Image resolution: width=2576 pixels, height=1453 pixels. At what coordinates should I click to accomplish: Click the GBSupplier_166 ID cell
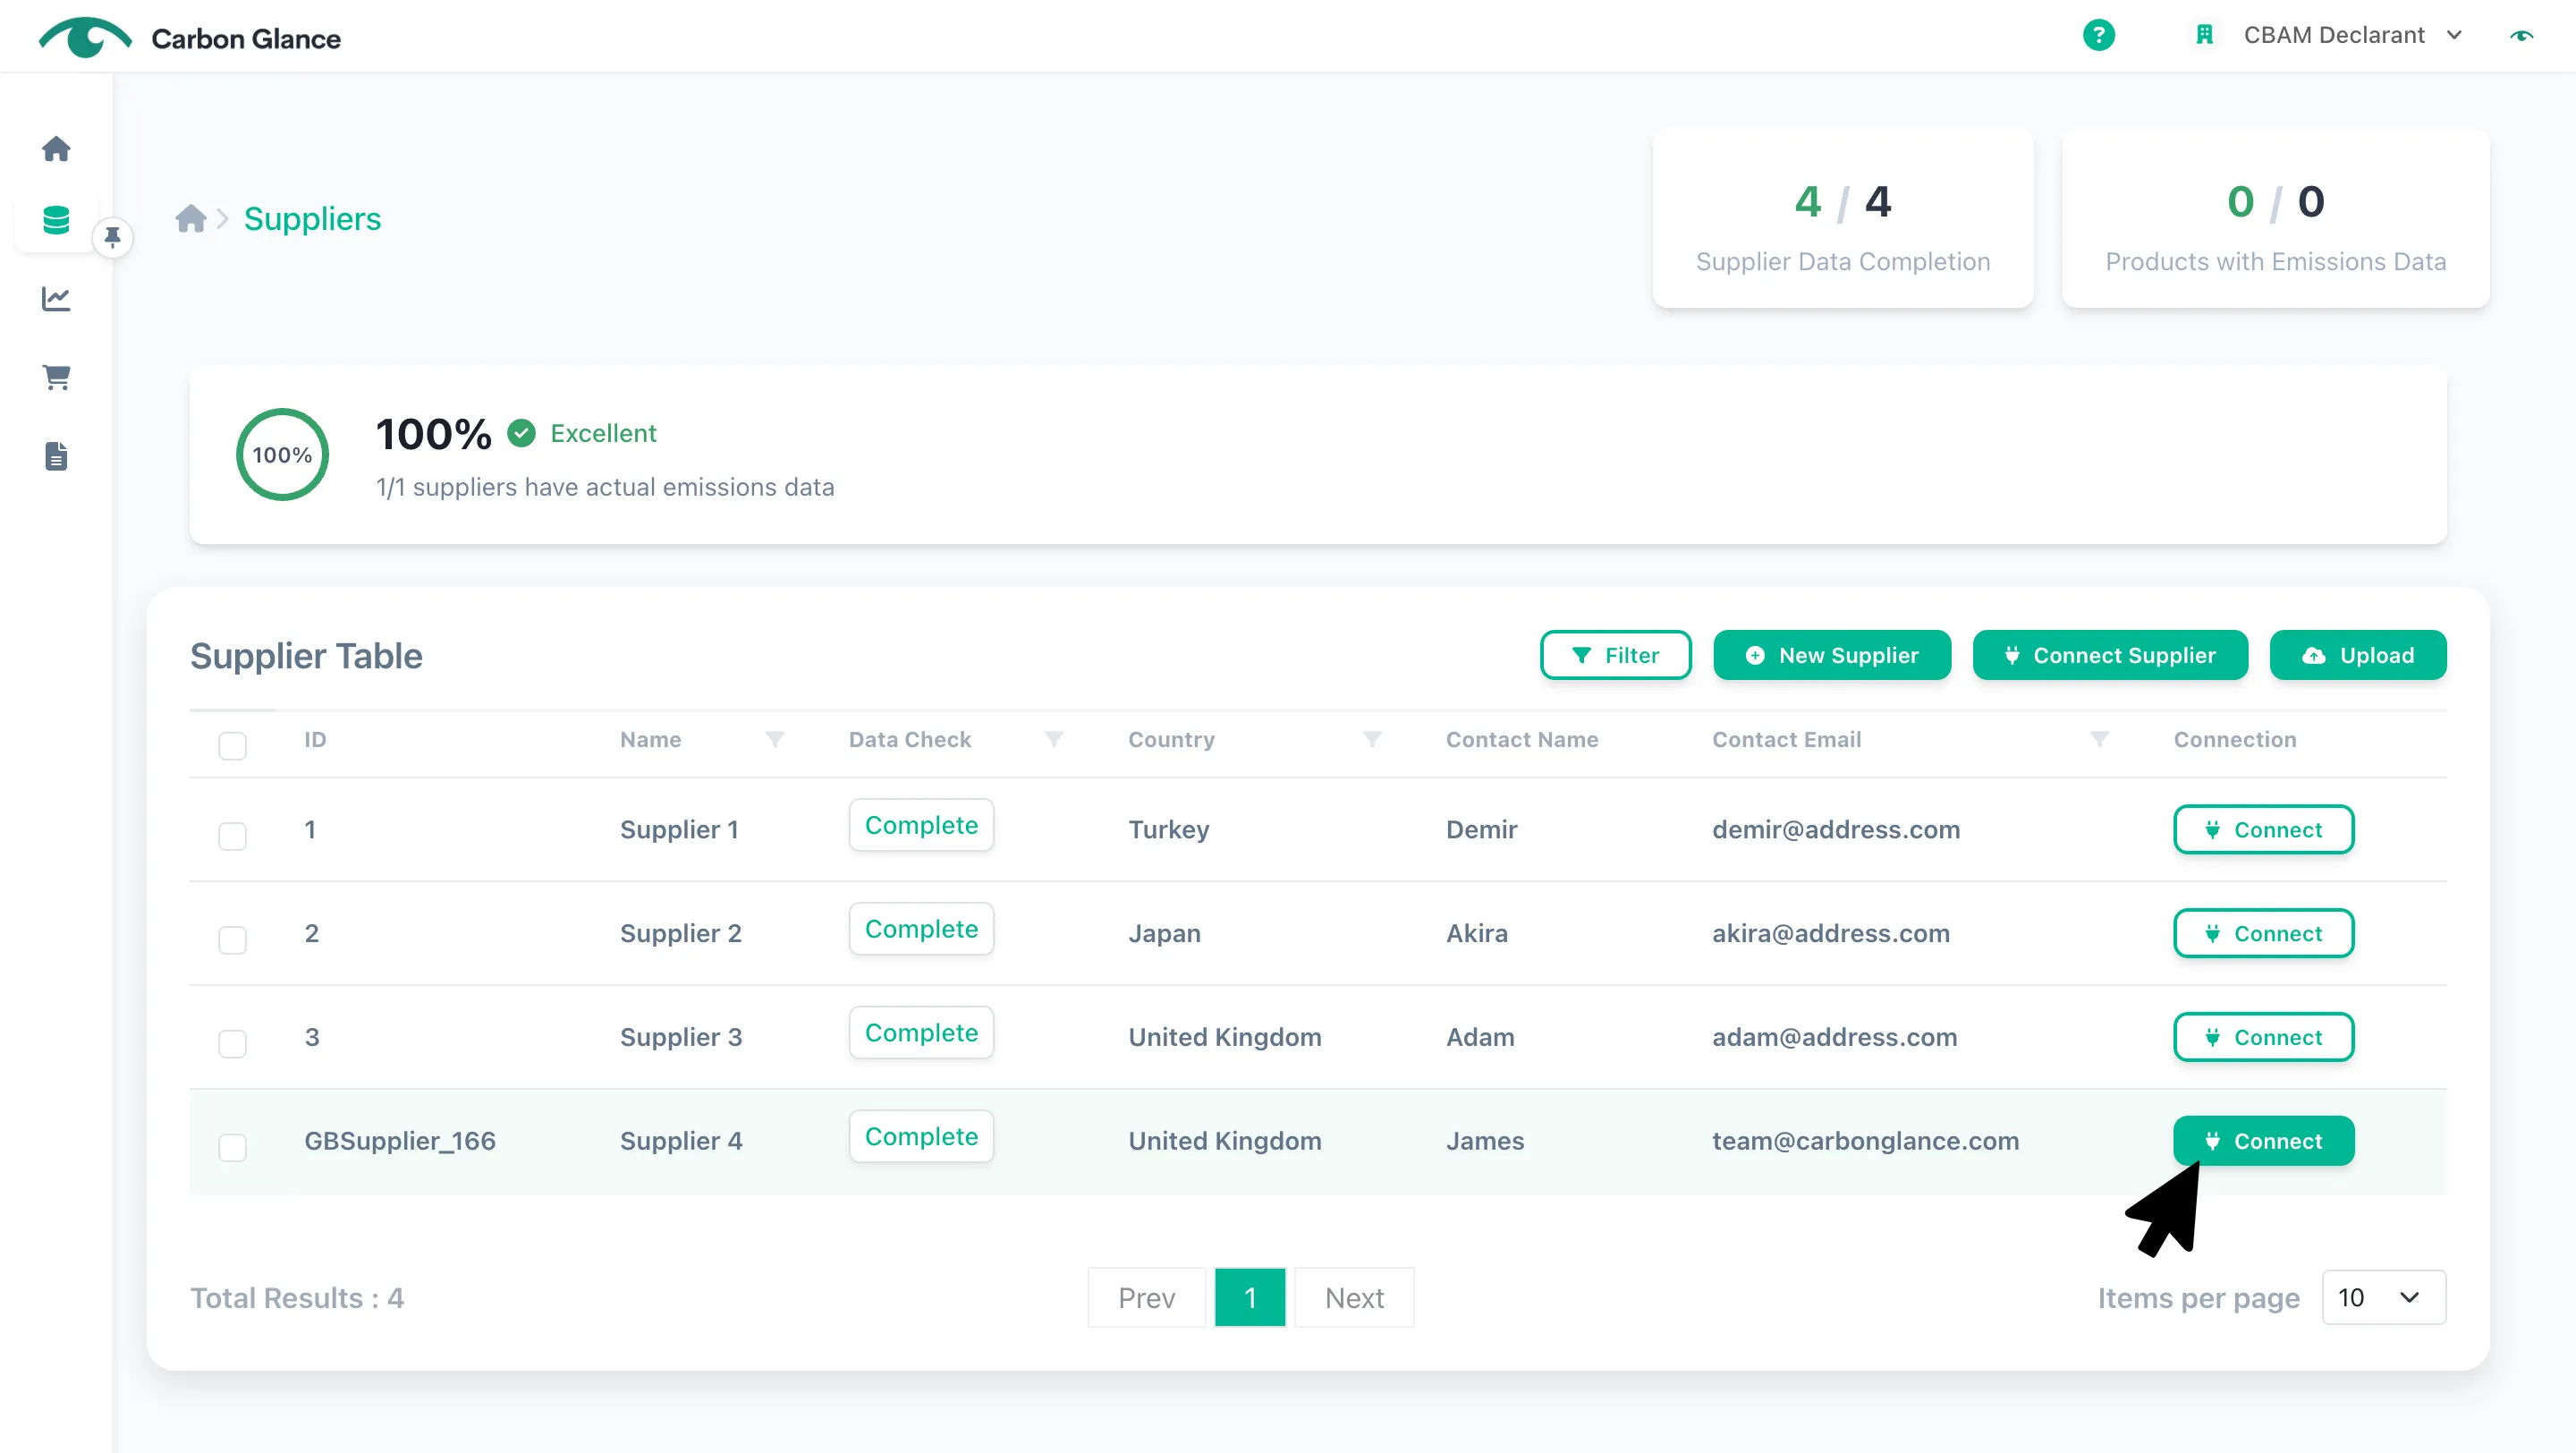pyautogui.click(x=400, y=1141)
